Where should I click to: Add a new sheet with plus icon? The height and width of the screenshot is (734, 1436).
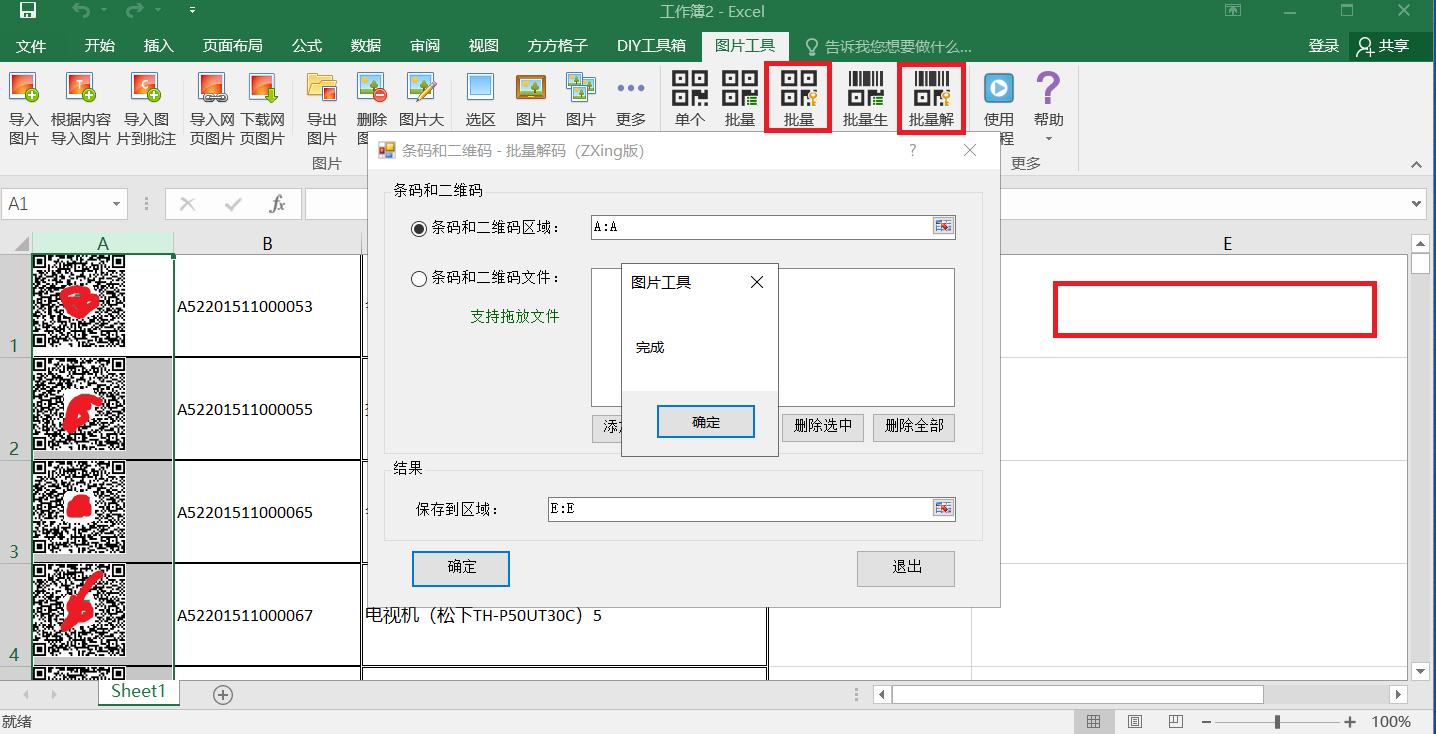click(223, 694)
